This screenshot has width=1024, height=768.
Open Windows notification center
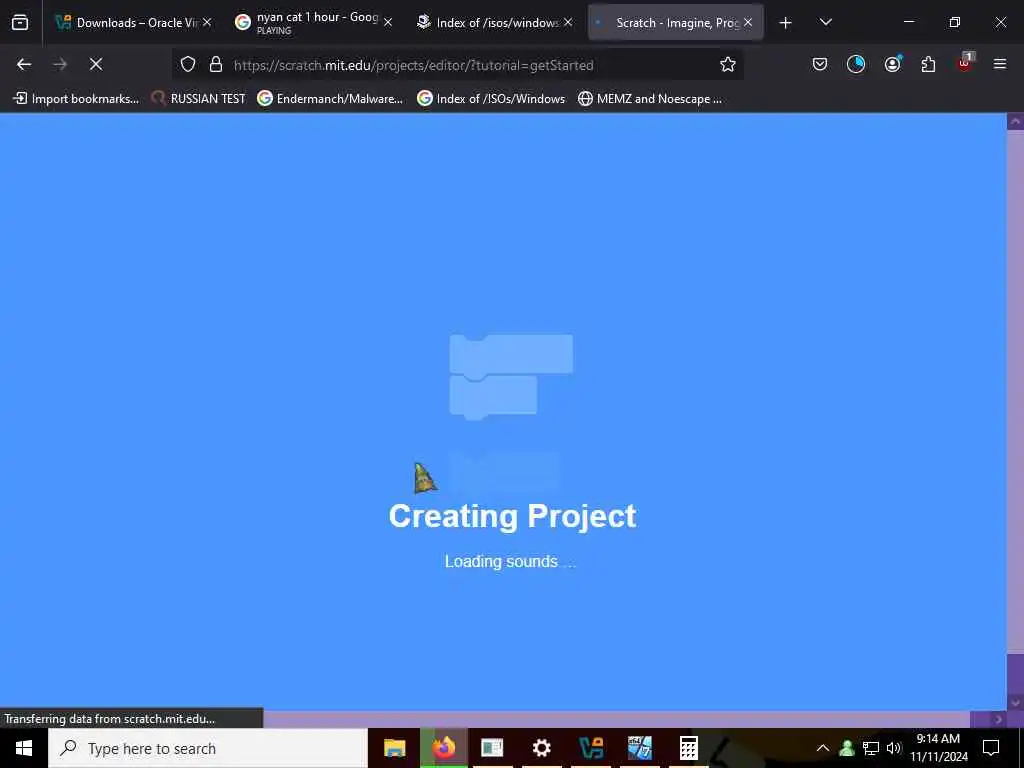[991, 748]
